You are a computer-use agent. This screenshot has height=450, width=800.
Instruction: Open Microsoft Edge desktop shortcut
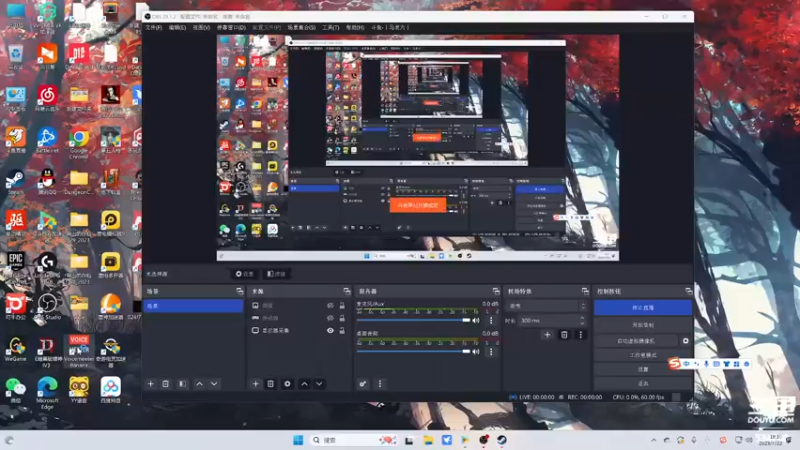(x=47, y=393)
